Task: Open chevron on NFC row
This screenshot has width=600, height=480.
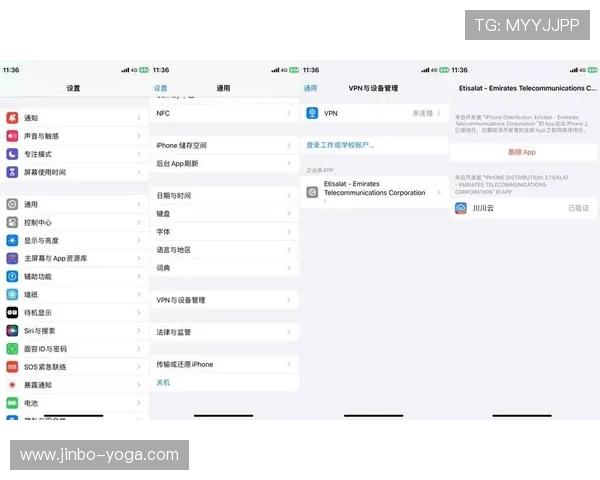Action: [289, 113]
